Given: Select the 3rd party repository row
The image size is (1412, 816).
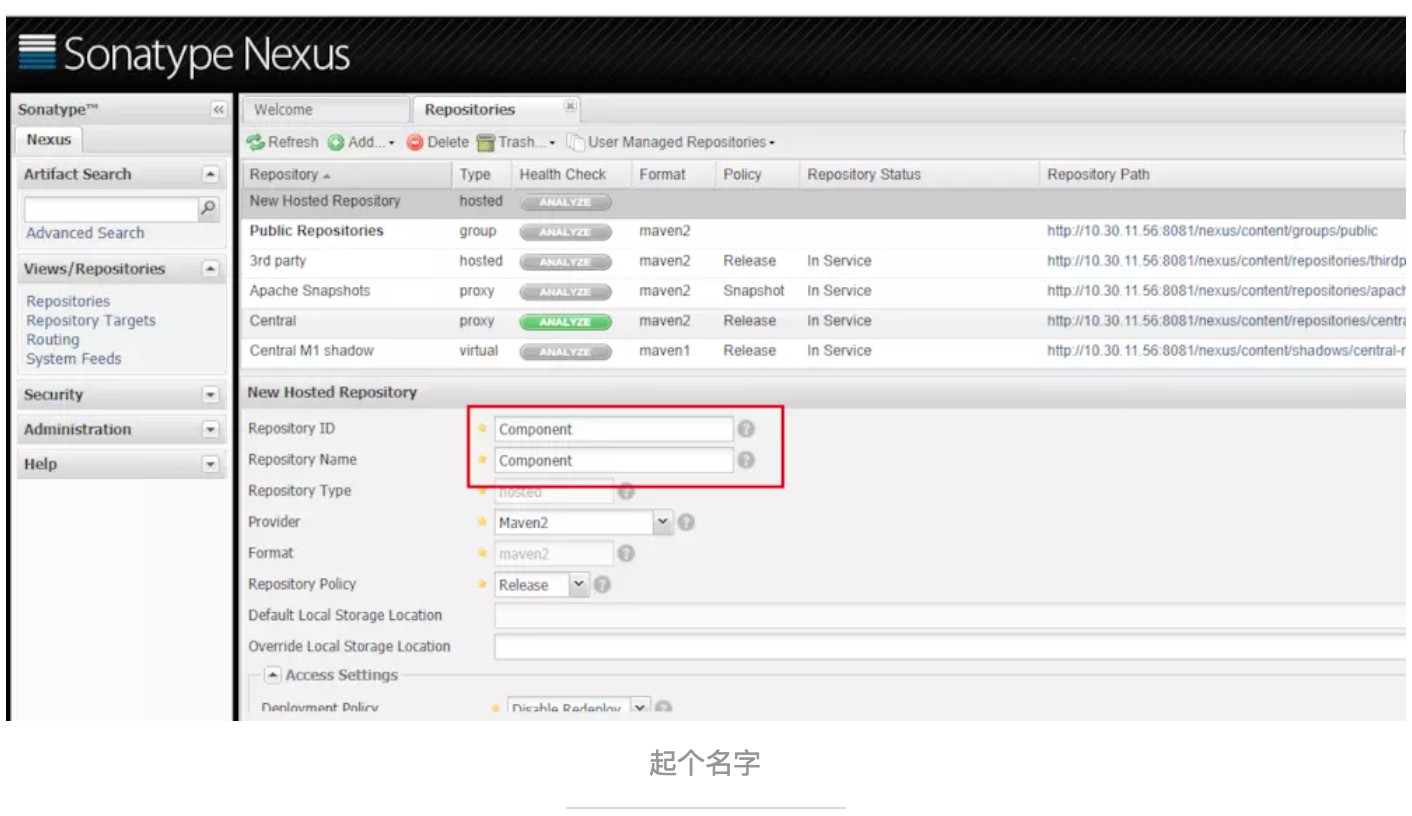Looking at the screenshot, I should tap(825, 261).
